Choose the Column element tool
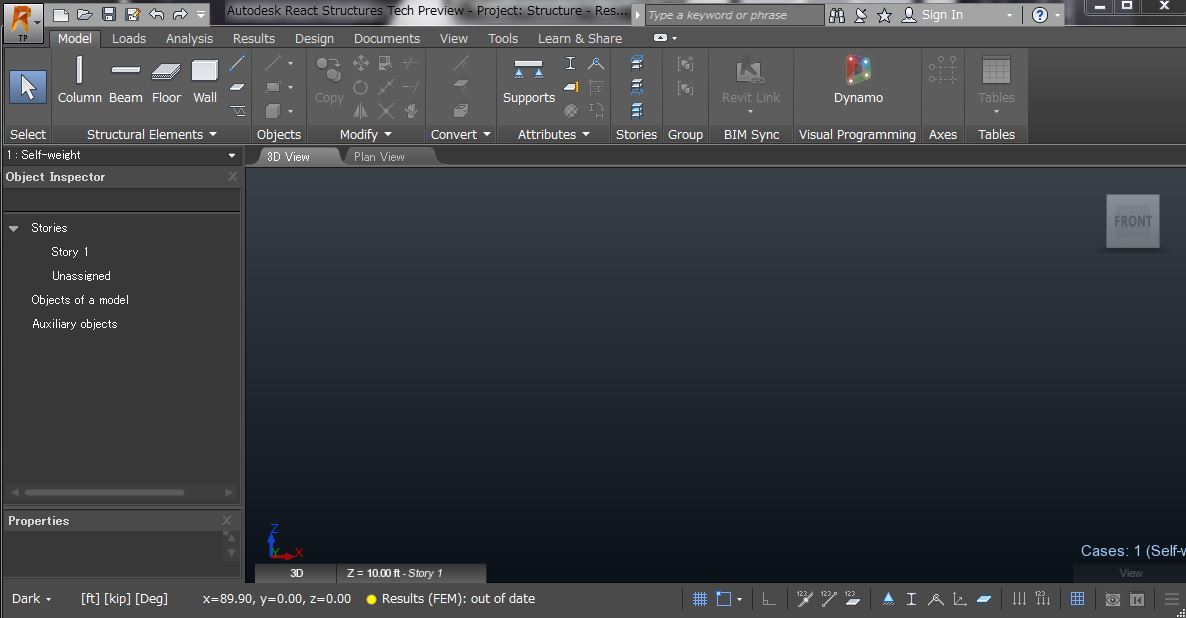This screenshot has height=618, width=1186. [79, 80]
